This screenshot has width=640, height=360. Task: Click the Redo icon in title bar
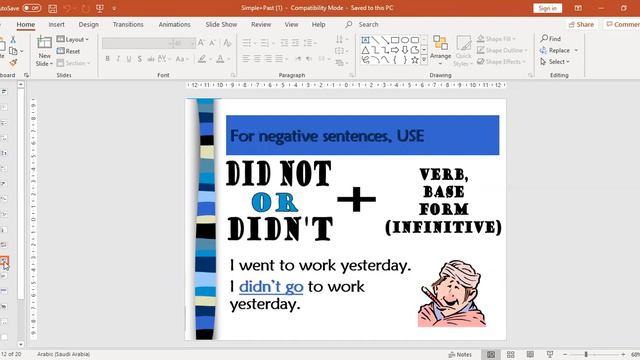[85, 8]
